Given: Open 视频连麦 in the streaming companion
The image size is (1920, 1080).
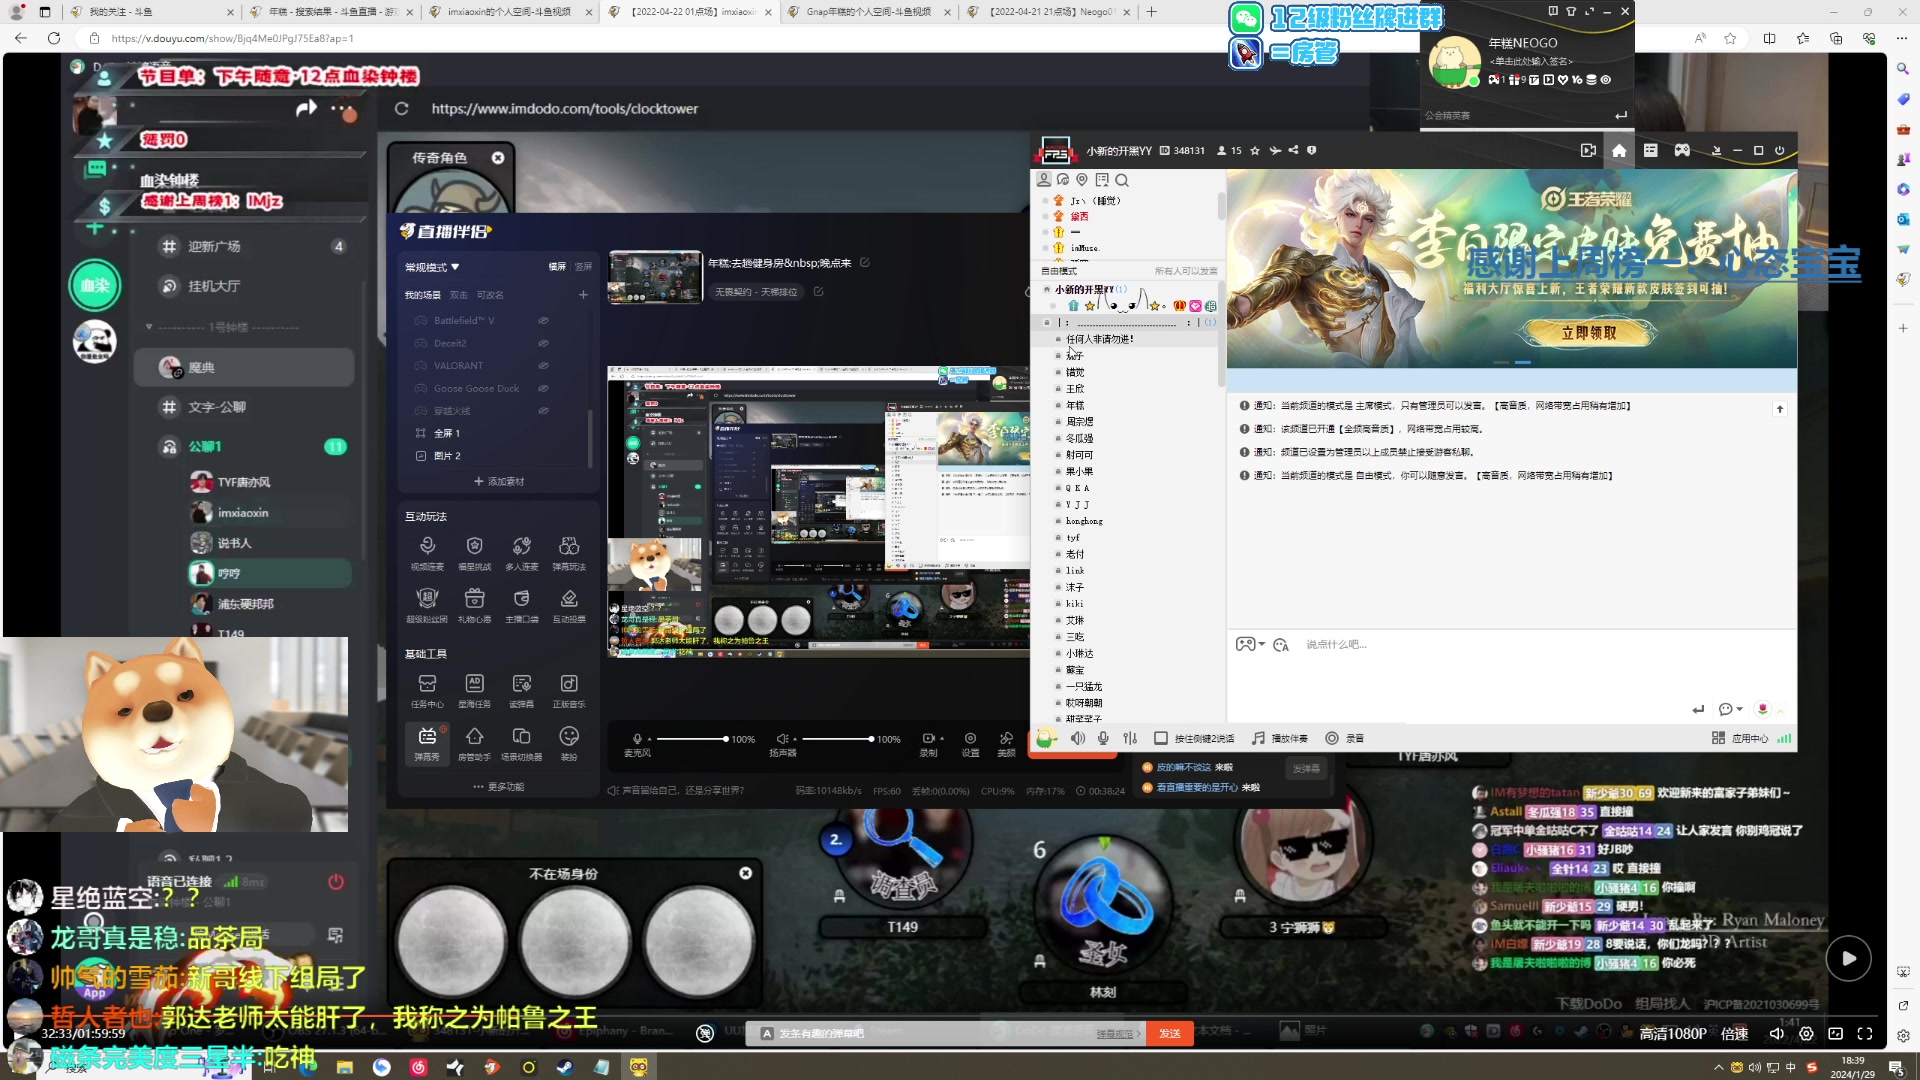Looking at the screenshot, I should (427, 552).
